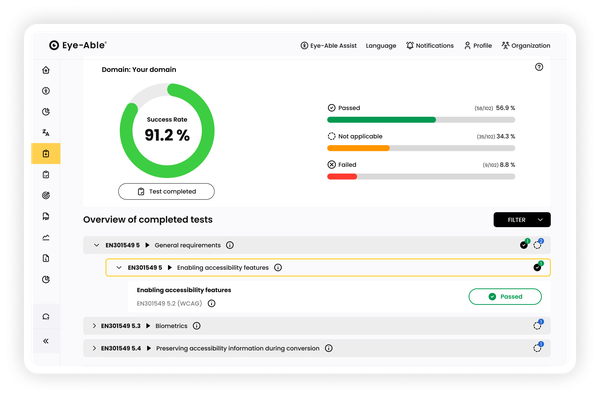Click the Passed check-circle icon in stats
The image size is (600, 396).
coord(331,108)
